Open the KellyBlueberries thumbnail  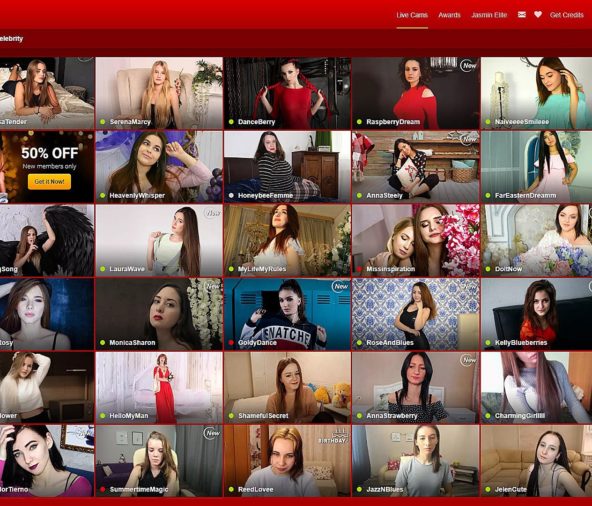click(536, 314)
